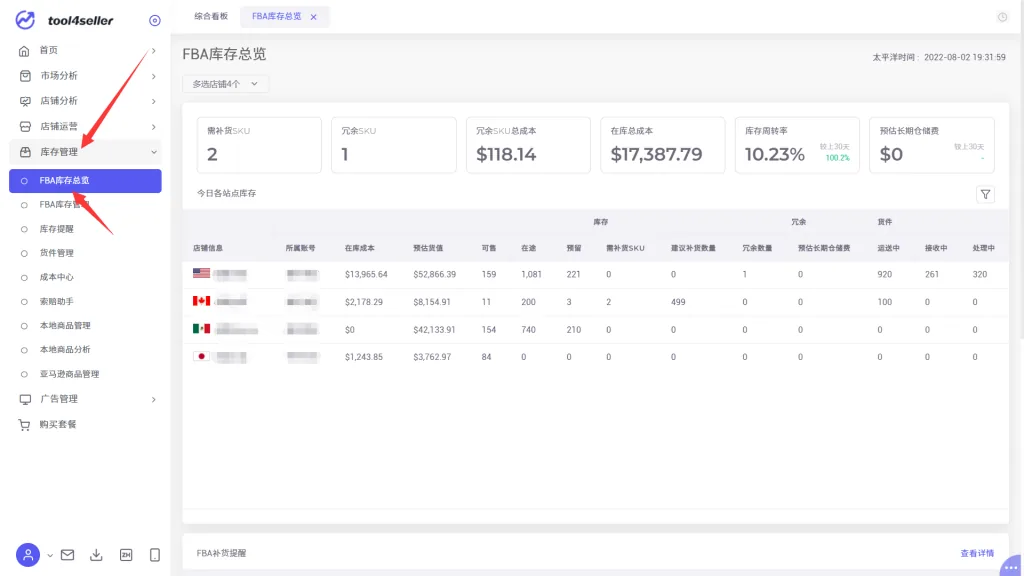
Task: Click the 在库总成本 card
Action: pyautogui.click(x=663, y=145)
